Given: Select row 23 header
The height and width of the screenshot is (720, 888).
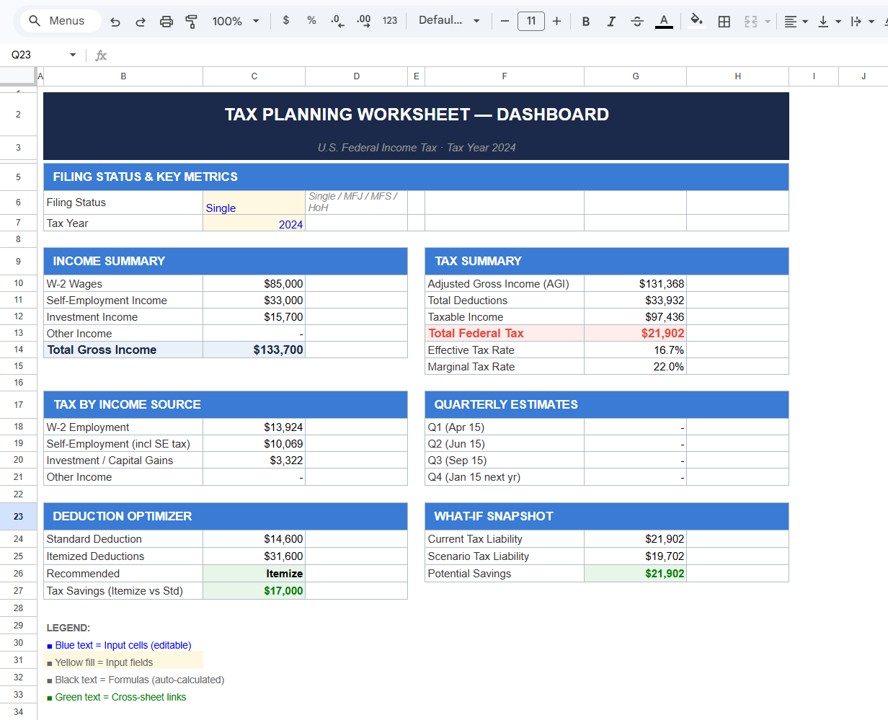Looking at the screenshot, I should (18, 517).
